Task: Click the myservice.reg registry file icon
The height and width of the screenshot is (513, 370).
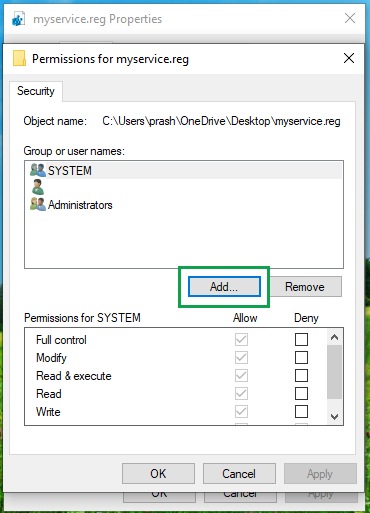Action: tap(18, 19)
